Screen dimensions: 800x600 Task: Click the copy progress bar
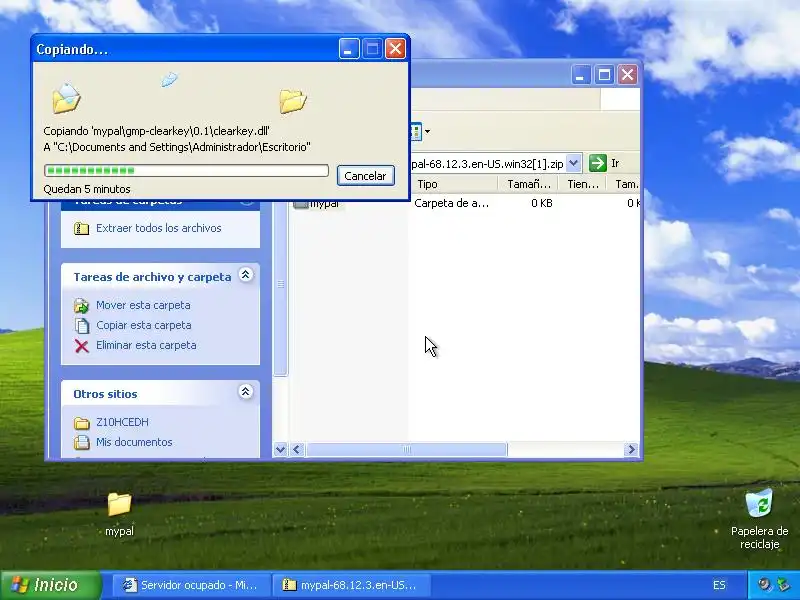point(186,170)
